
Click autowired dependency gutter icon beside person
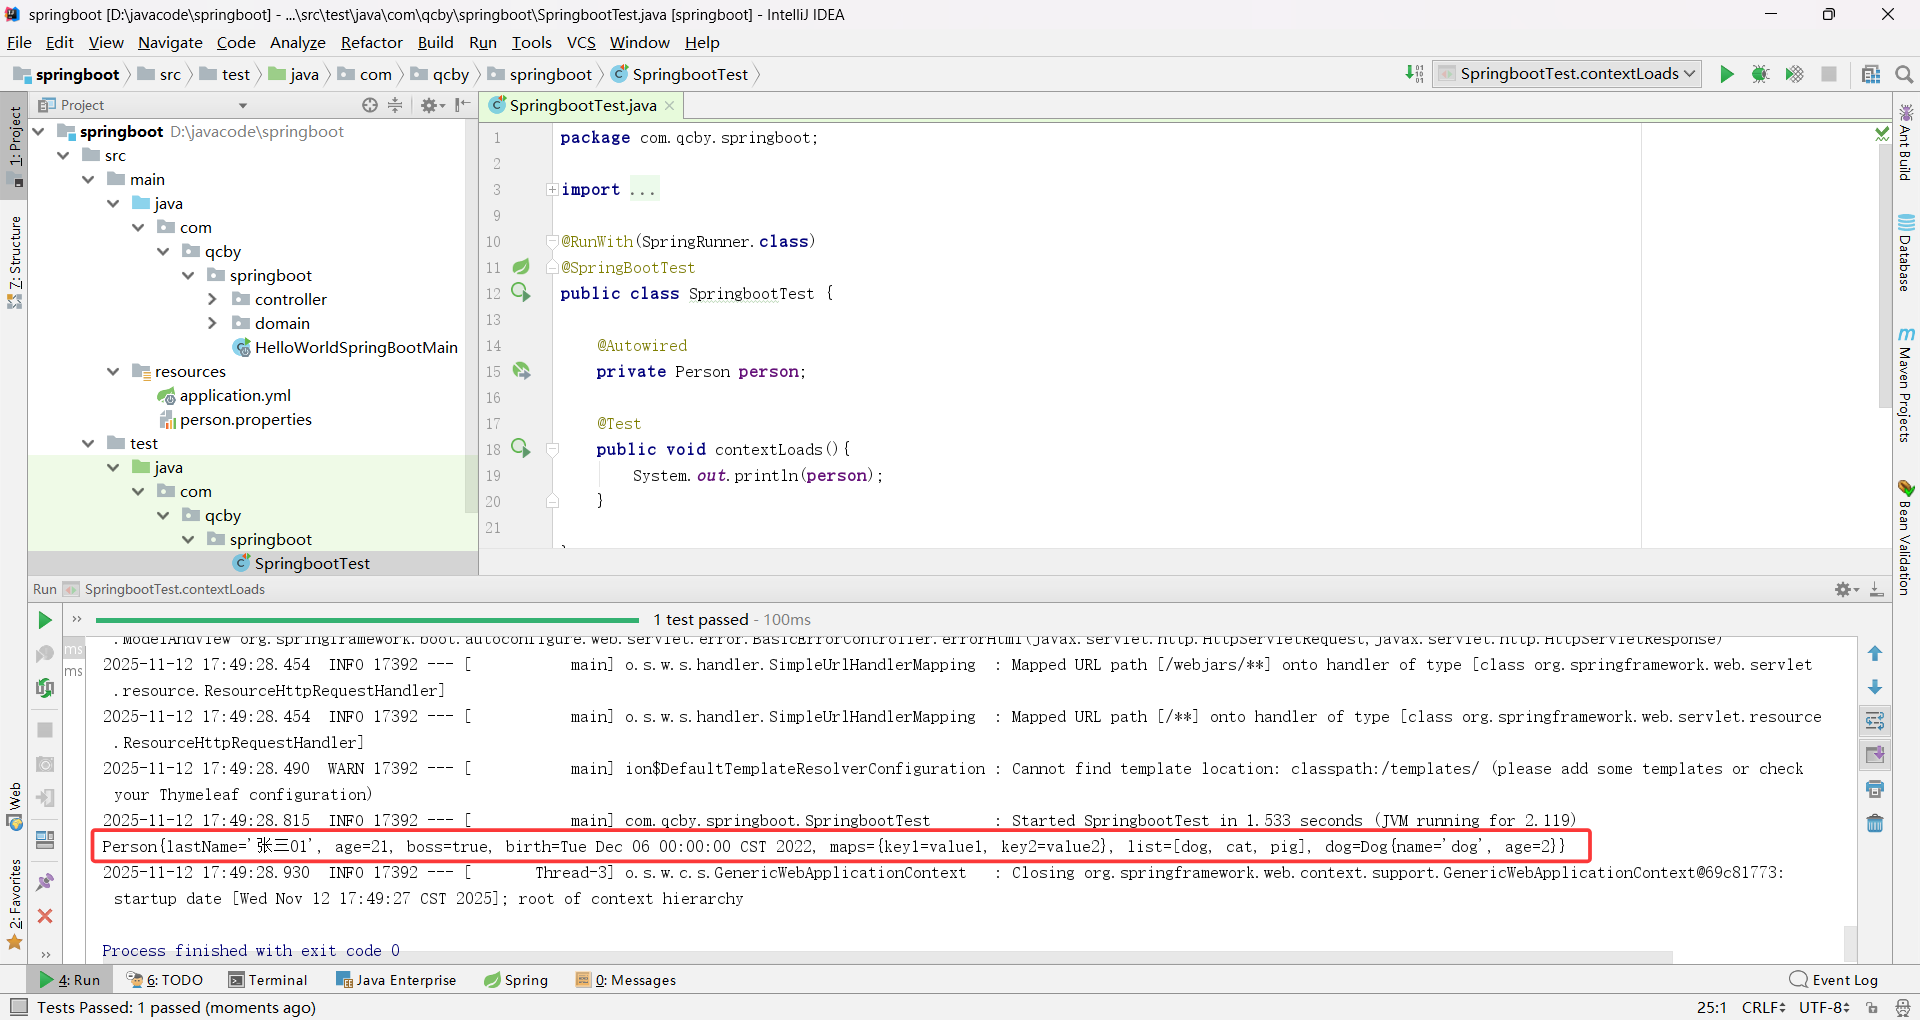tap(521, 371)
